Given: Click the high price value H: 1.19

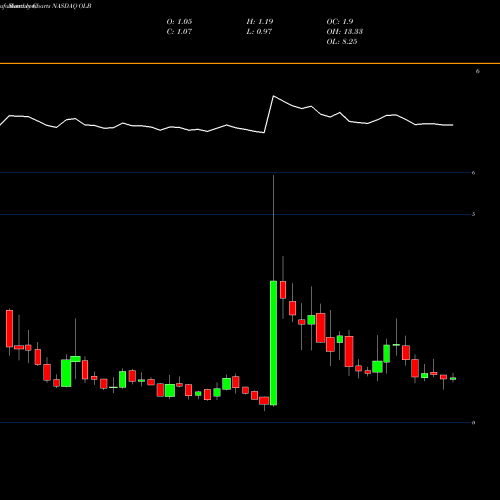Looking at the screenshot, I should click(x=260, y=22).
